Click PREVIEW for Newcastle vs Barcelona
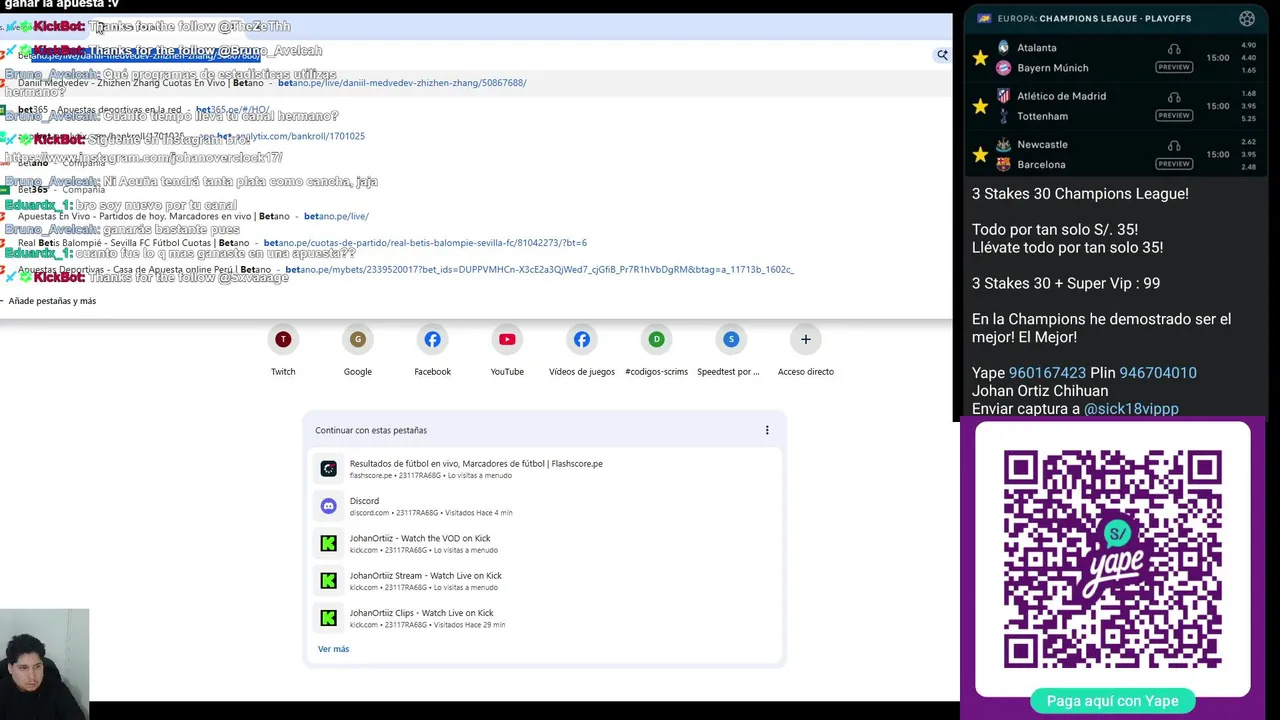The width and height of the screenshot is (1280, 720). (1174, 164)
